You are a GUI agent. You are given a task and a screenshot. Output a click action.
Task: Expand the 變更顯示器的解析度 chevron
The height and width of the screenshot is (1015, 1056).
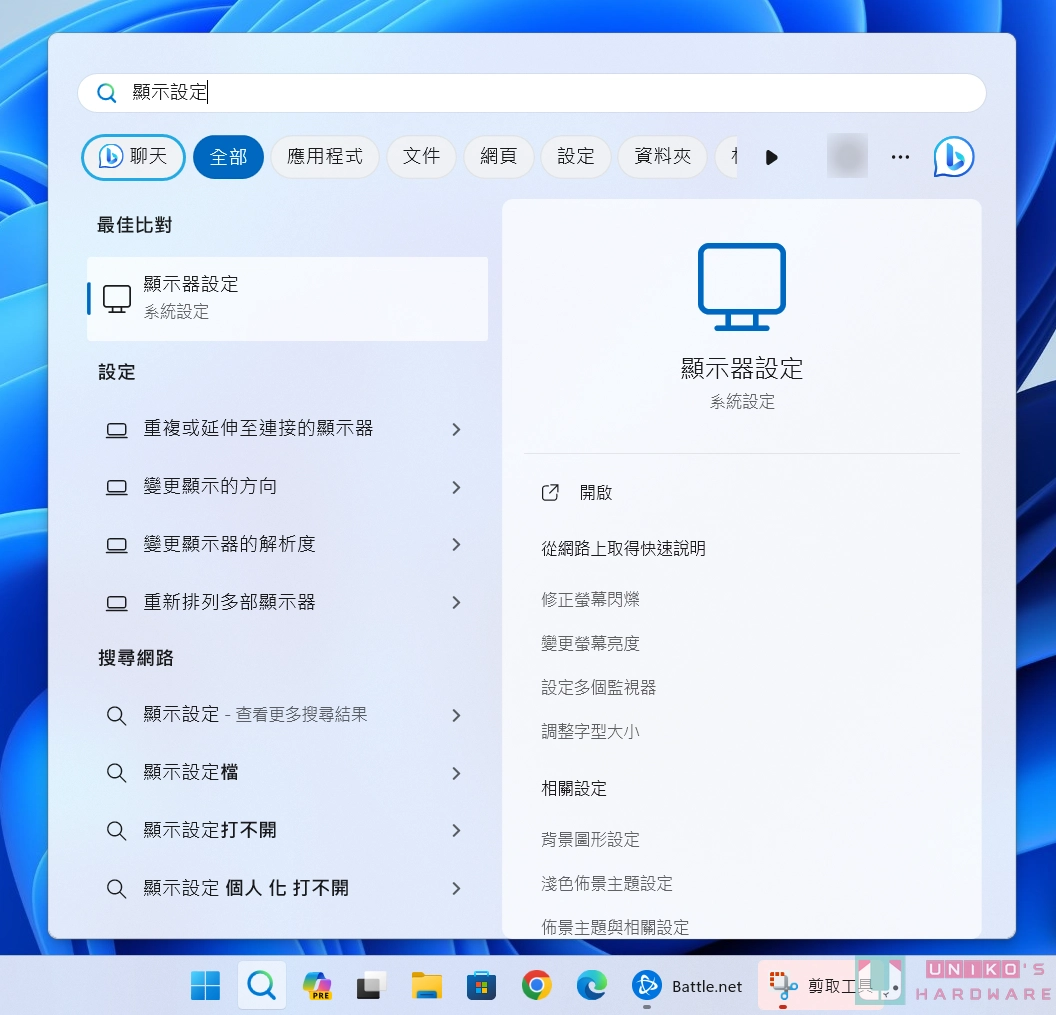(x=456, y=544)
